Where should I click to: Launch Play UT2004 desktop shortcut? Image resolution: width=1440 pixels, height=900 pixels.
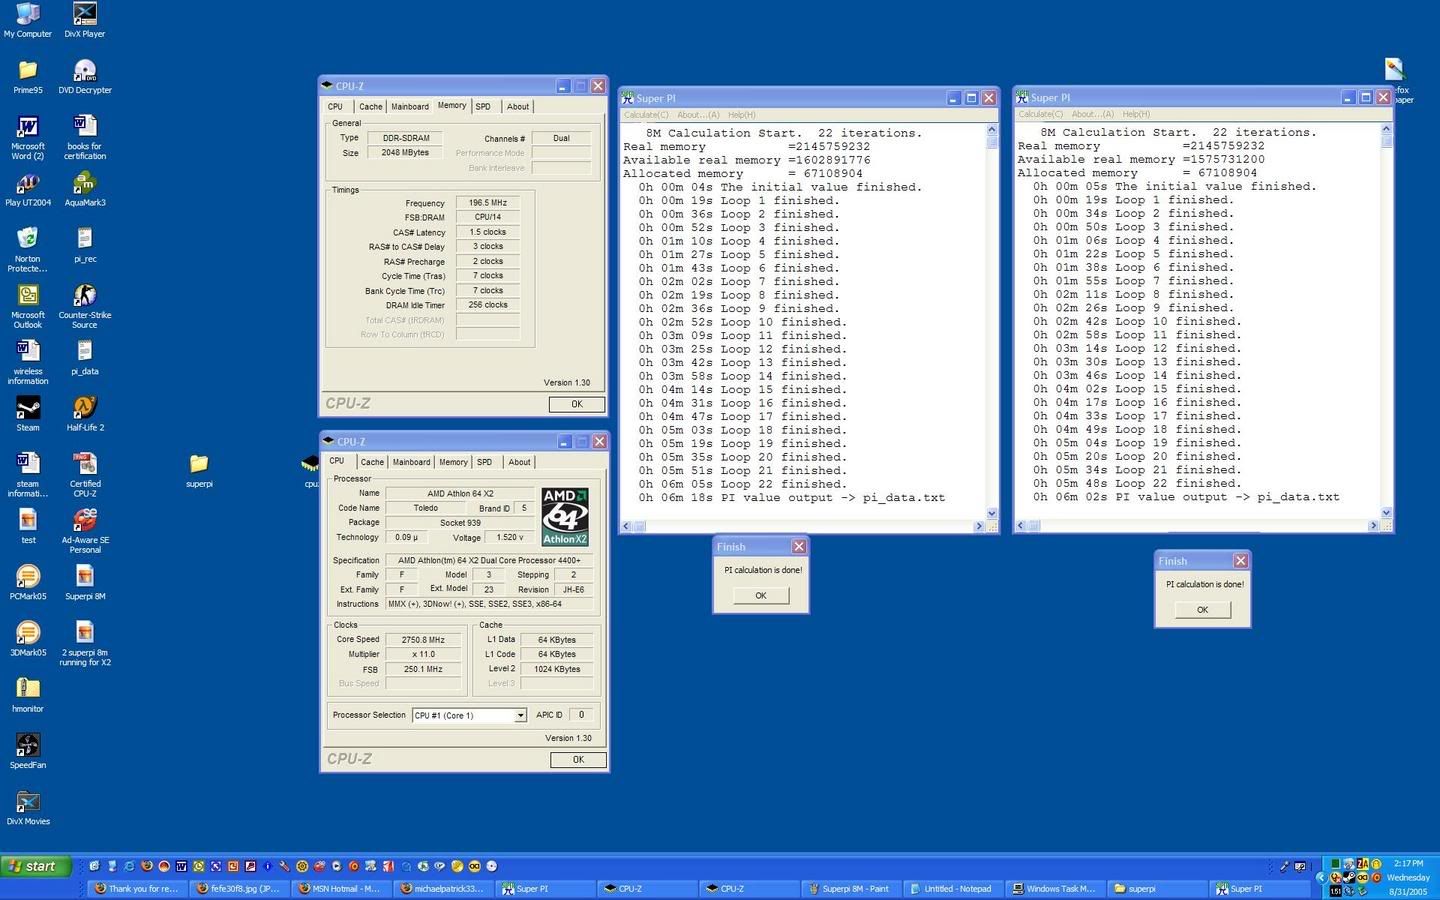[27, 189]
